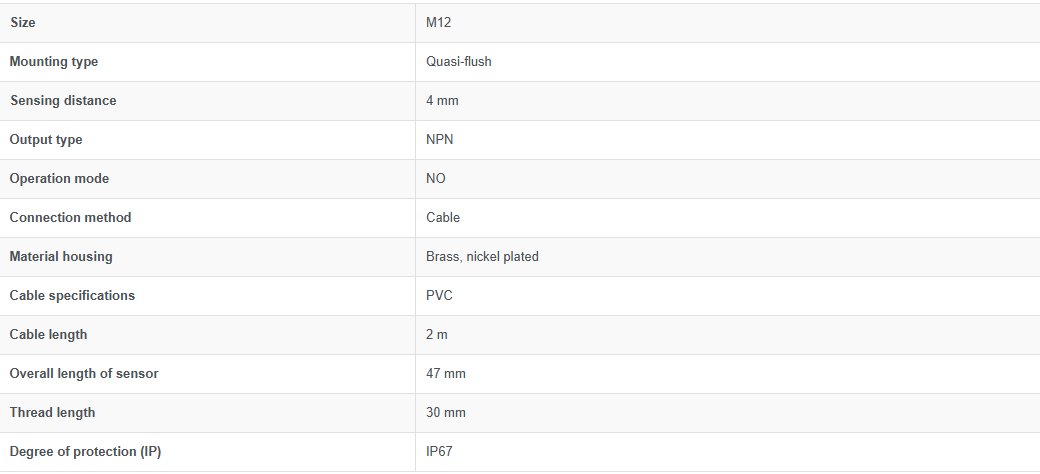Image resolution: width=1040 pixels, height=474 pixels.
Task: Select the "PVC" cable specification value
Action: pyautogui.click(x=440, y=296)
